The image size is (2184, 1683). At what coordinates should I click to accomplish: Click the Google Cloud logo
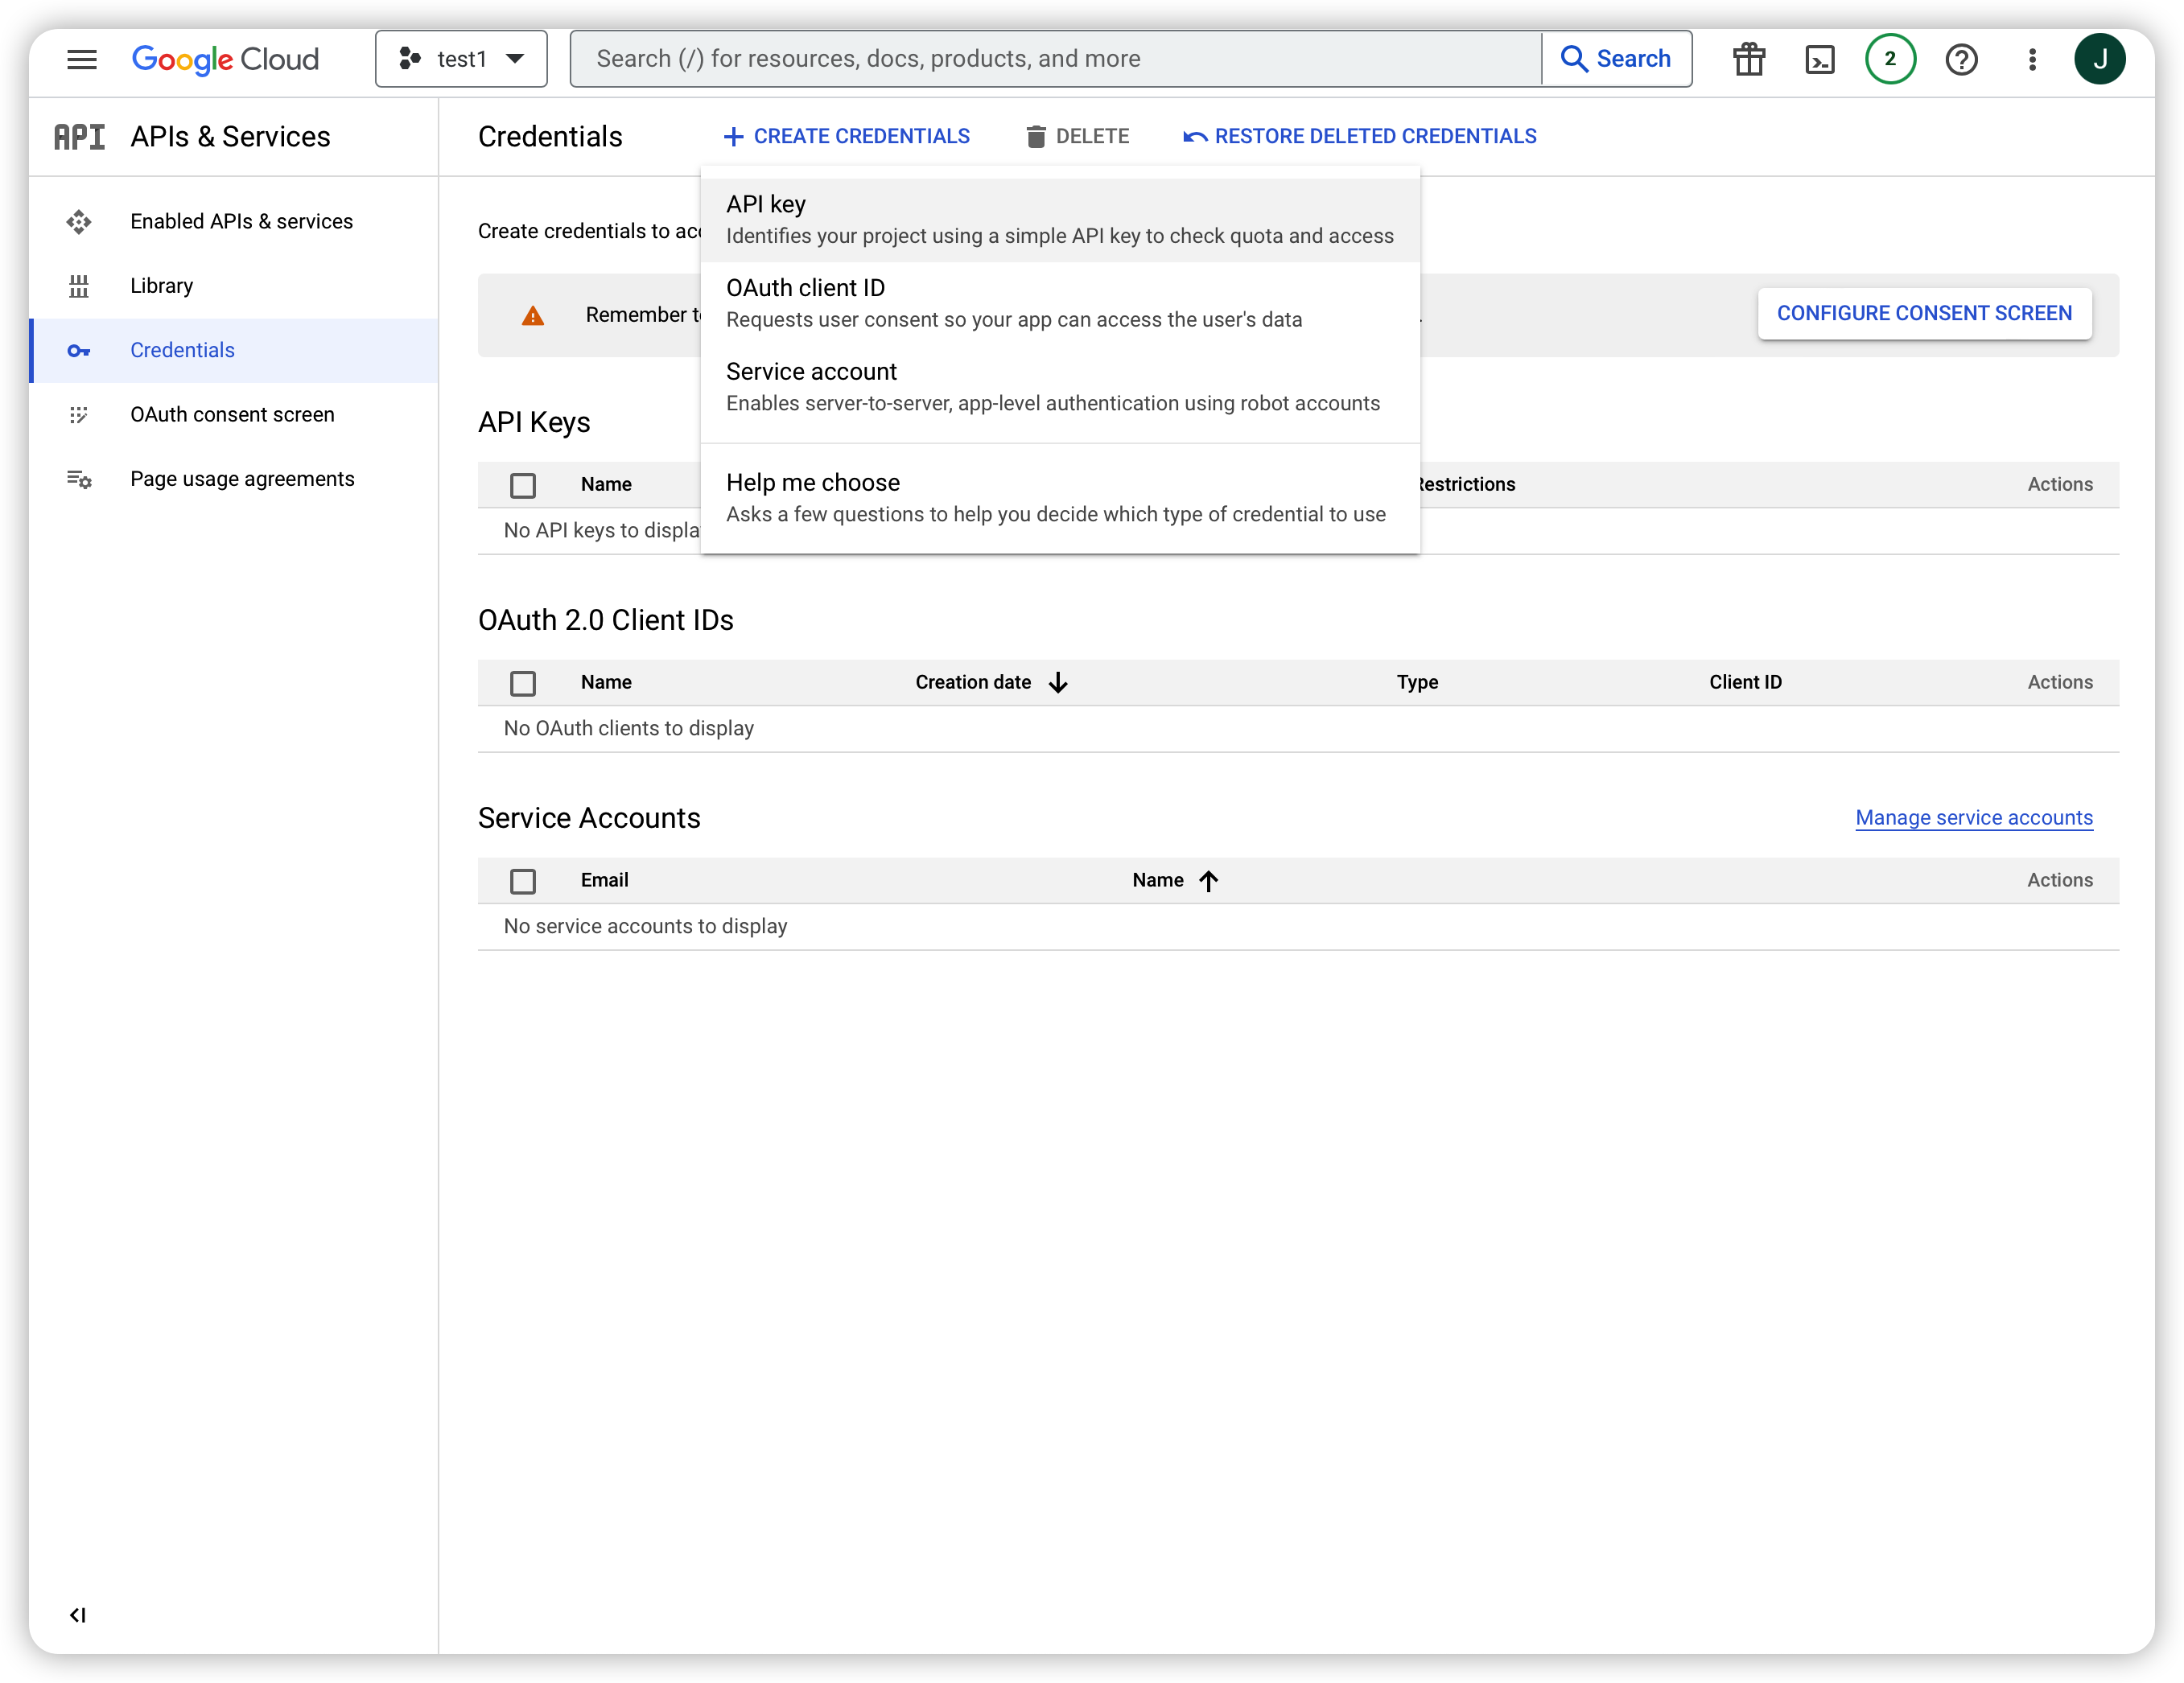point(226,59)
